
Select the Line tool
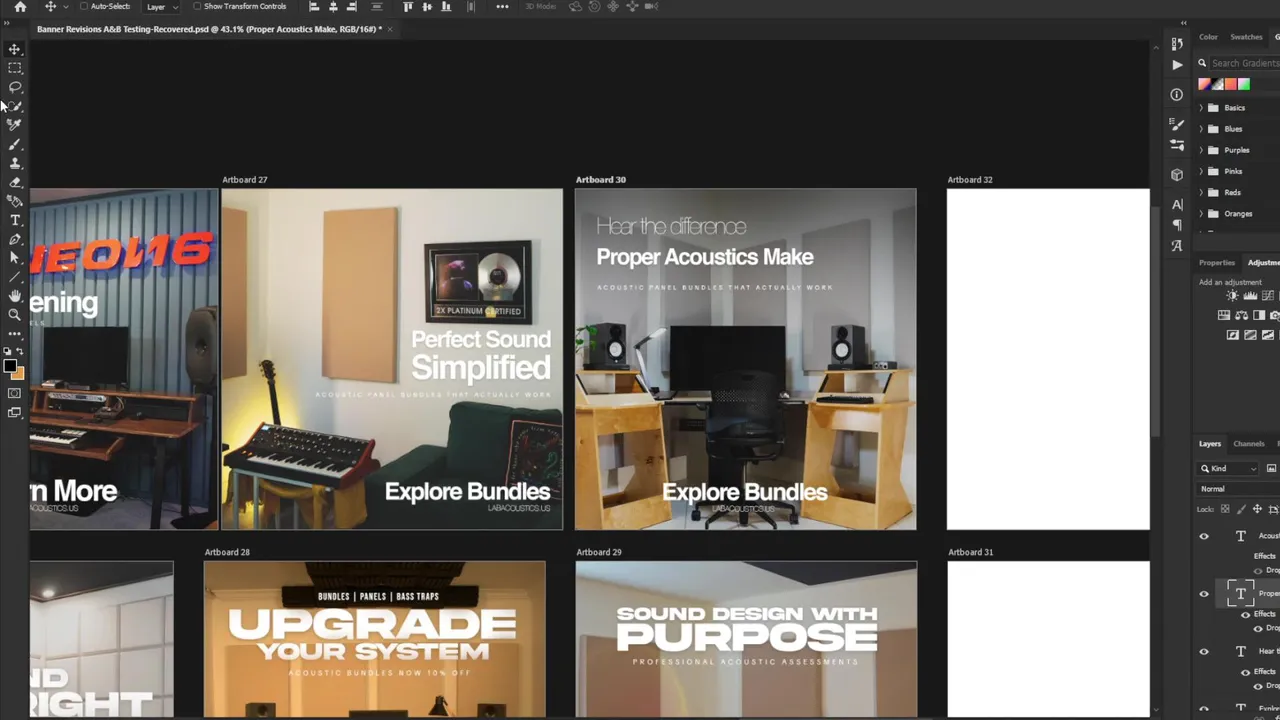point(15,277)
